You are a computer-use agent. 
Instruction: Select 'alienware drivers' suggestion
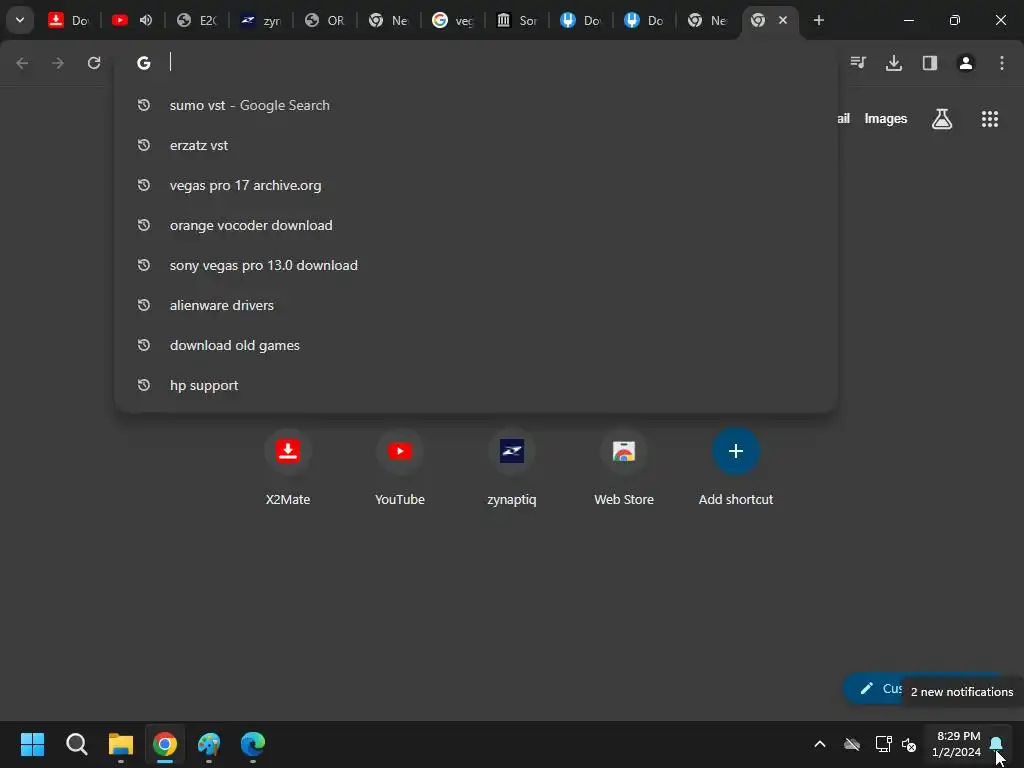click(476, 305)
